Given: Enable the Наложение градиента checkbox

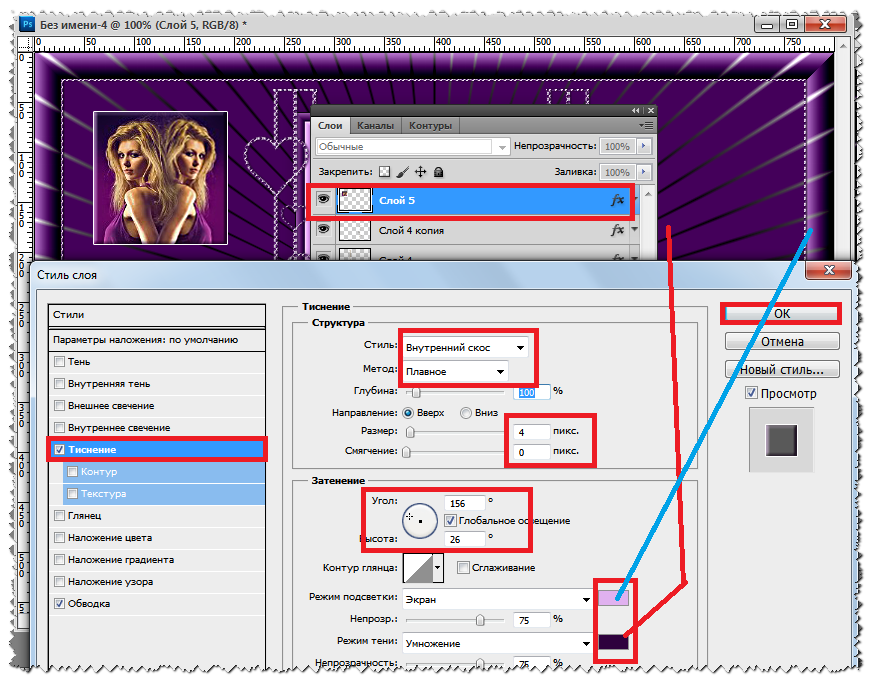Looking at the screenshot, I should [60, 560].
